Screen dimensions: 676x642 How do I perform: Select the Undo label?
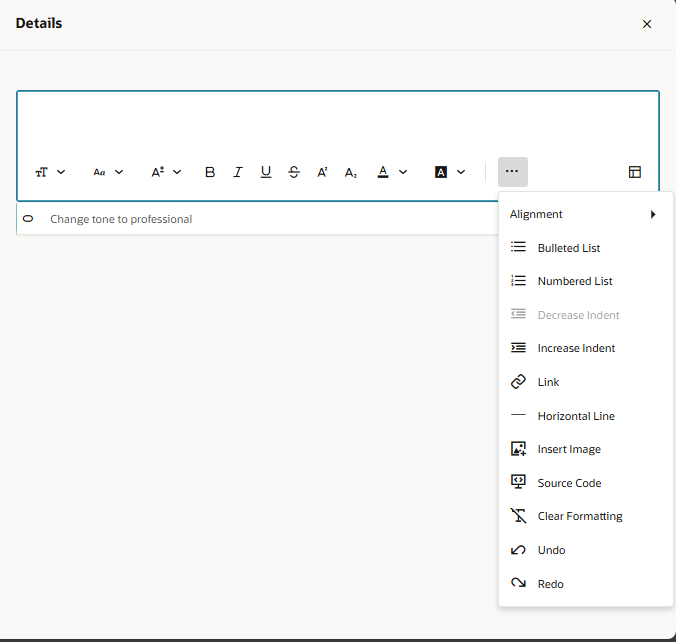551,550
